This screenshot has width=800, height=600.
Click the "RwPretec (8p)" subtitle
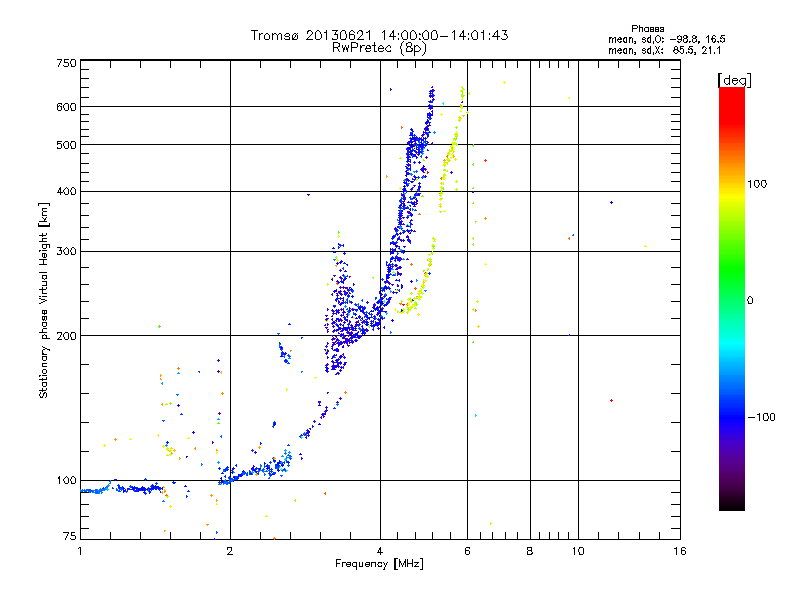tap(379, 48)
